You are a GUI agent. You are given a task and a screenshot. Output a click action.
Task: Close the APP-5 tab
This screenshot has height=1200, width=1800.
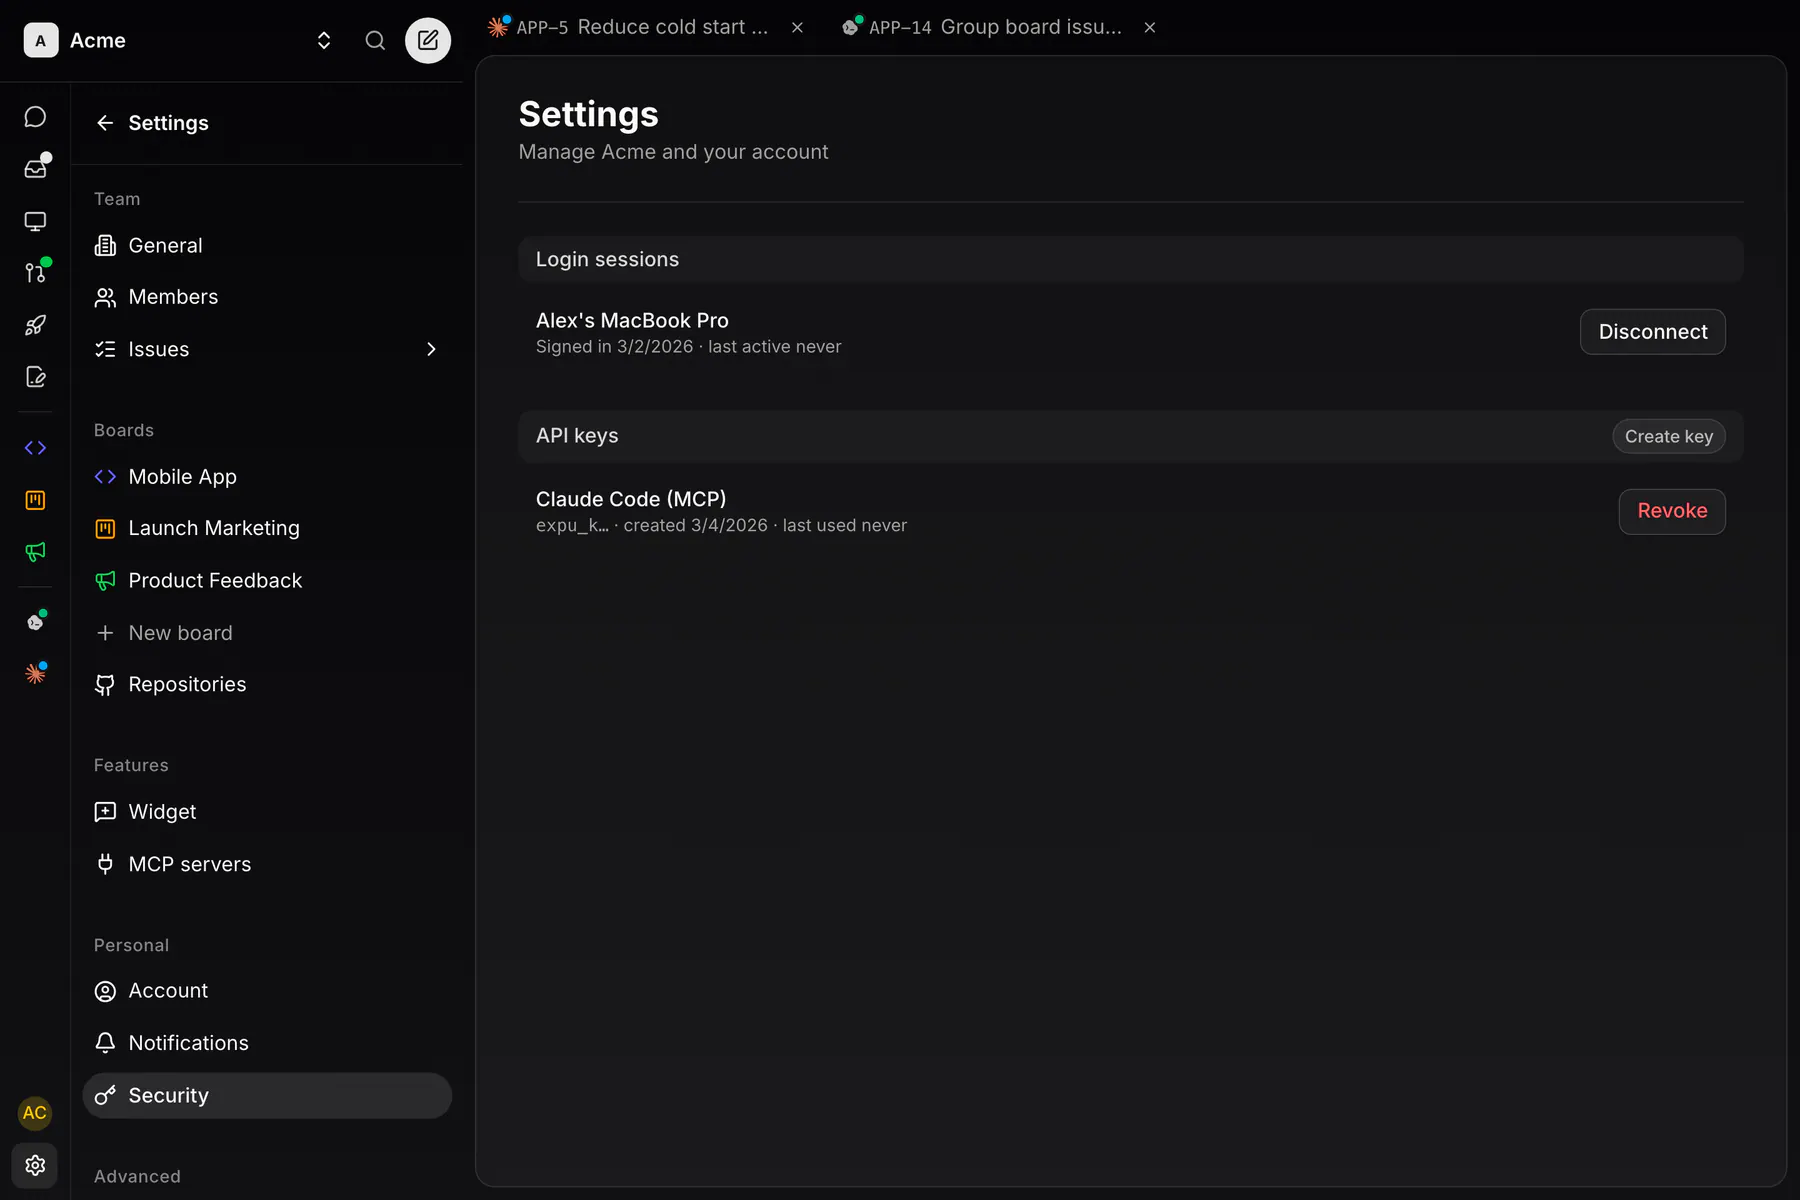[797, 28]
